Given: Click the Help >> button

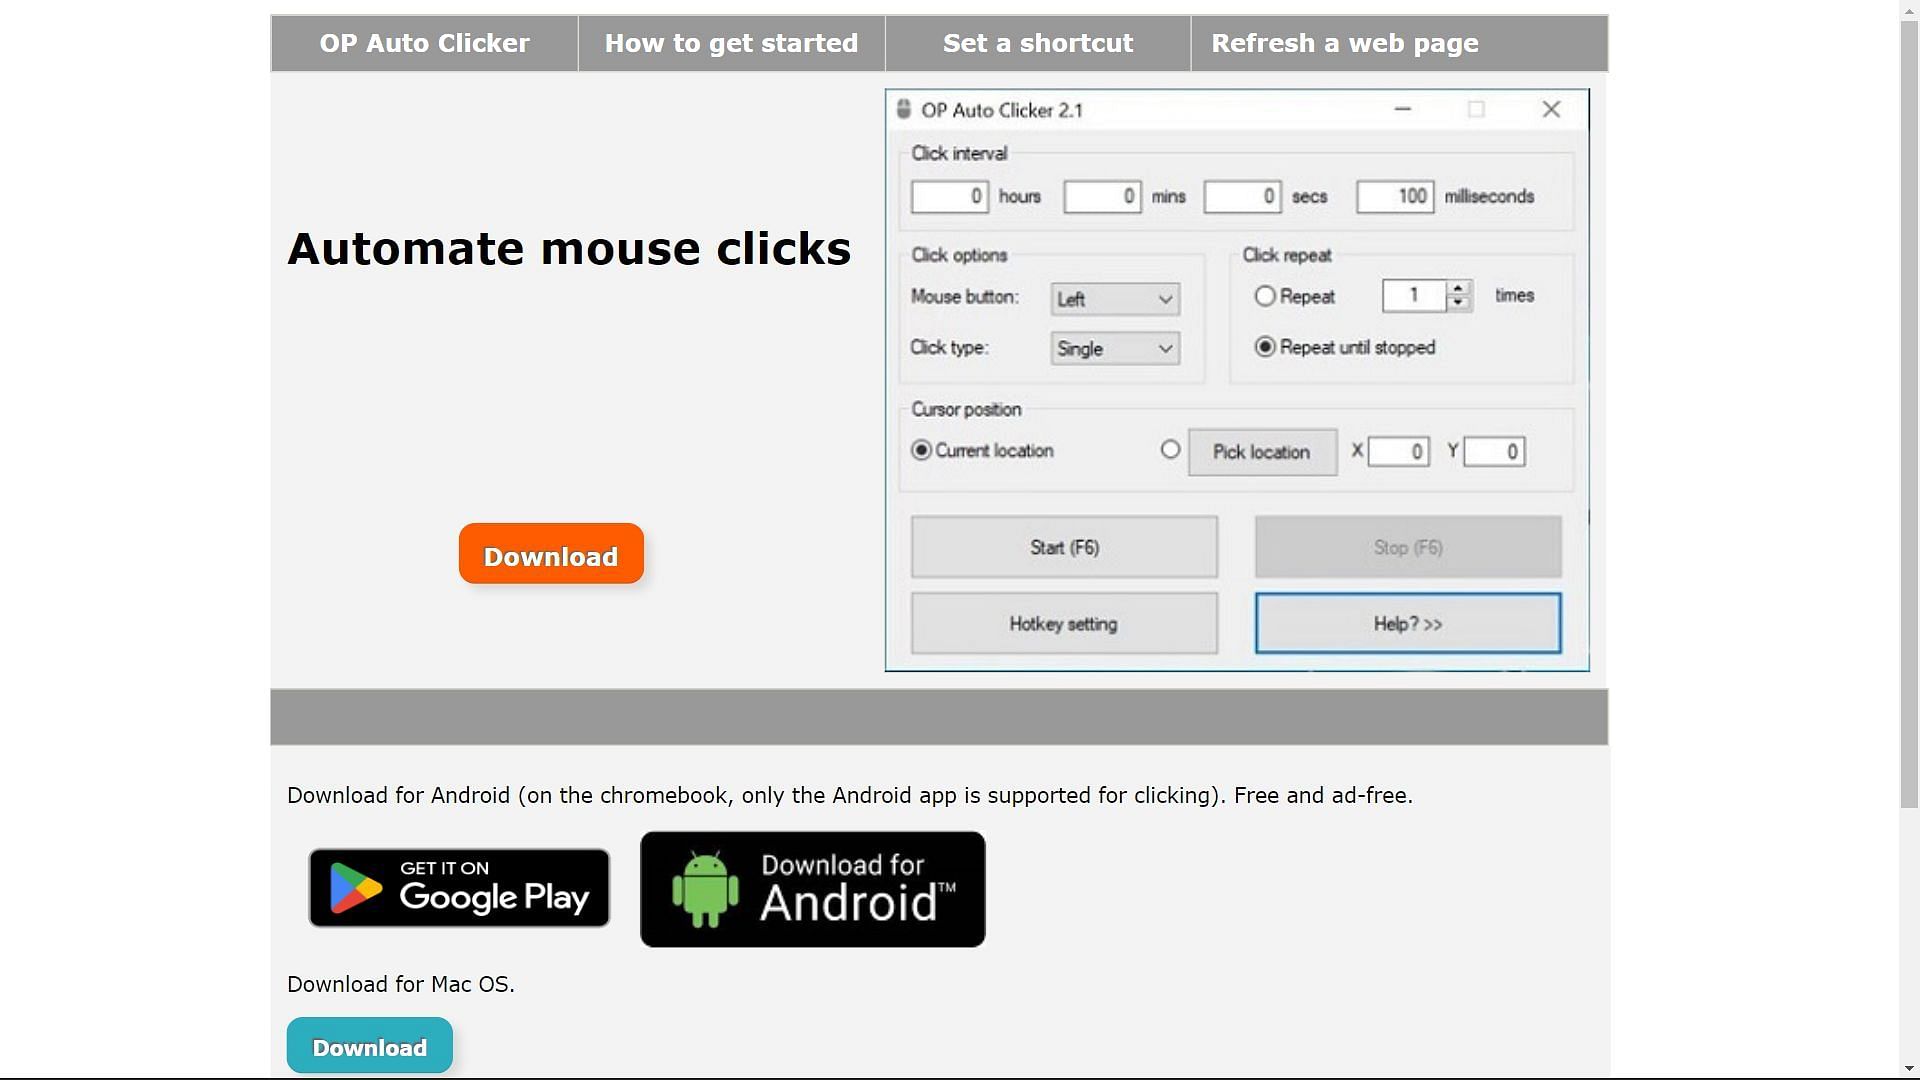Looking at the screenshot, I should click(1408, 624).
